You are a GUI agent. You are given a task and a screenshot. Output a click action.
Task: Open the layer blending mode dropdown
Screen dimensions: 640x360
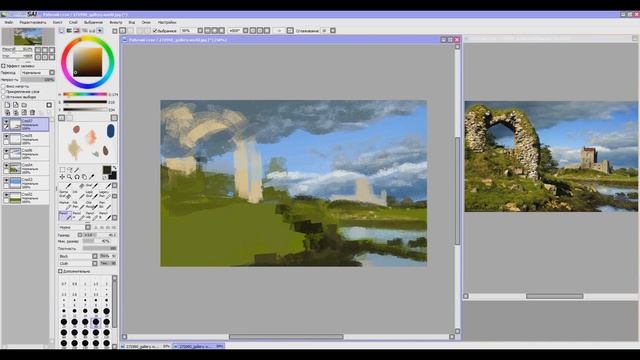click(x=52, y=73)
